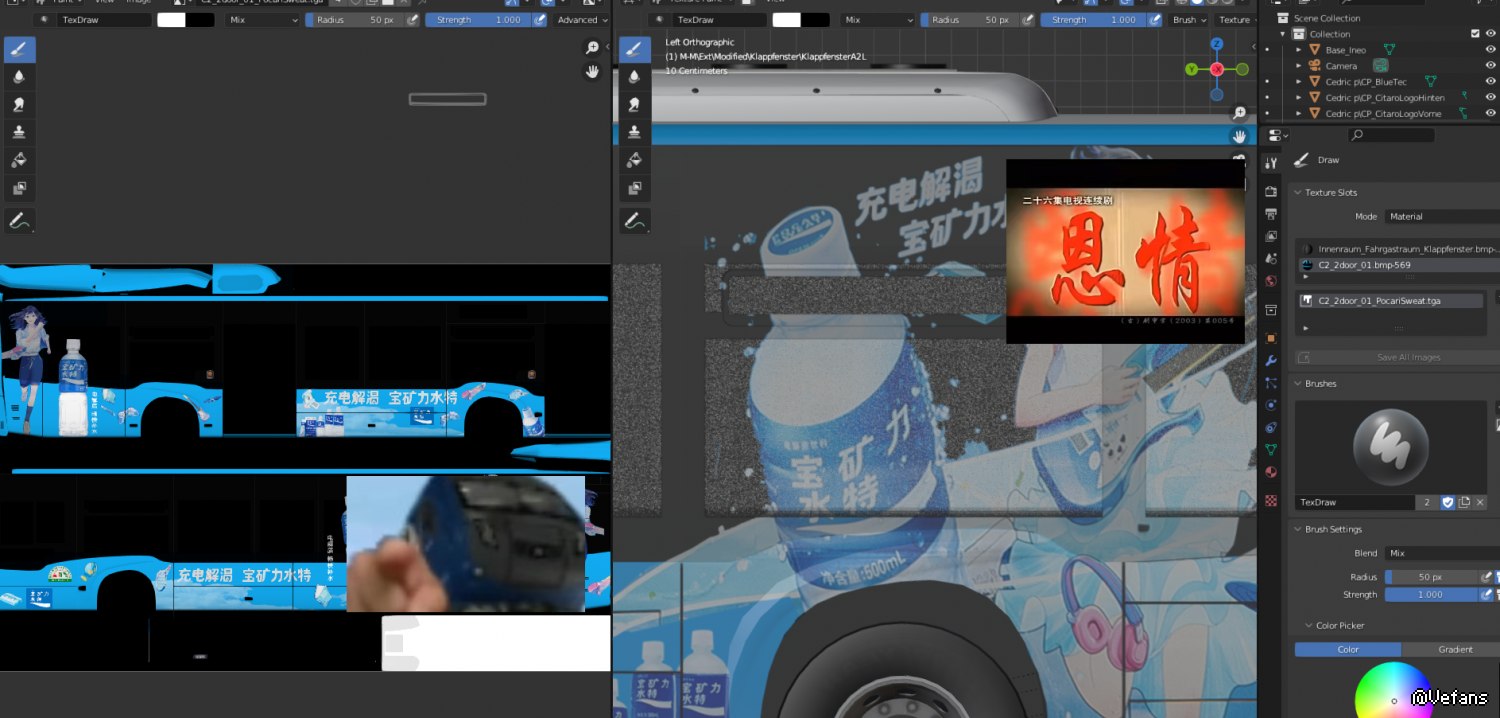This screenshot has width=1500, height=718.
Task: Switch to the Gradient tab in Color Picker
Action: click(1455, 649)
